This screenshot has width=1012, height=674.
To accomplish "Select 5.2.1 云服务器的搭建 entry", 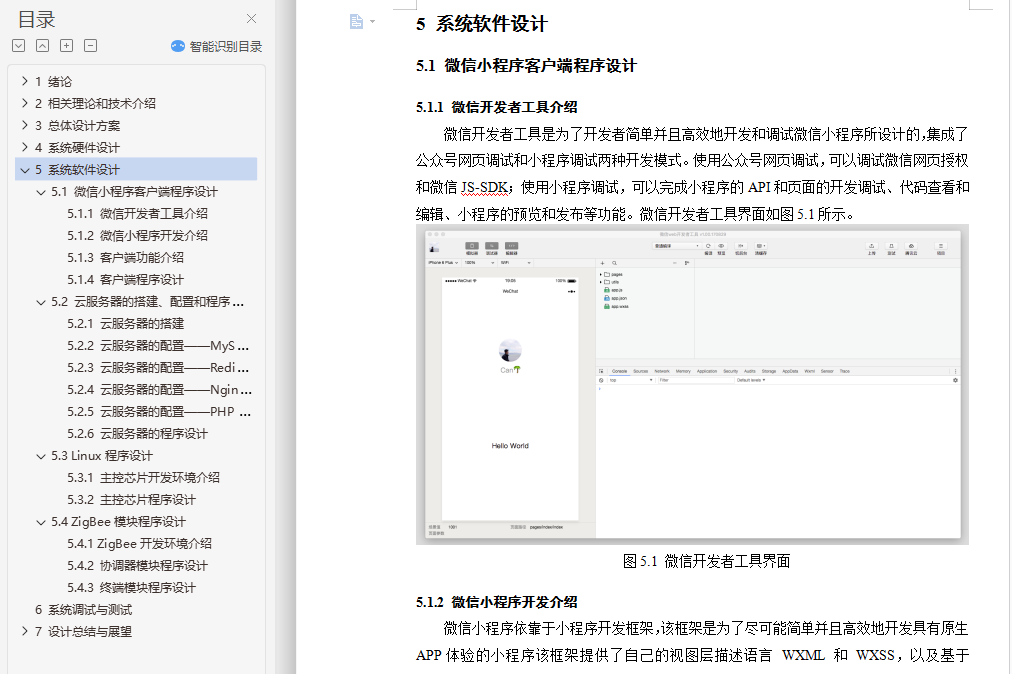I will (x=125, y=323).
